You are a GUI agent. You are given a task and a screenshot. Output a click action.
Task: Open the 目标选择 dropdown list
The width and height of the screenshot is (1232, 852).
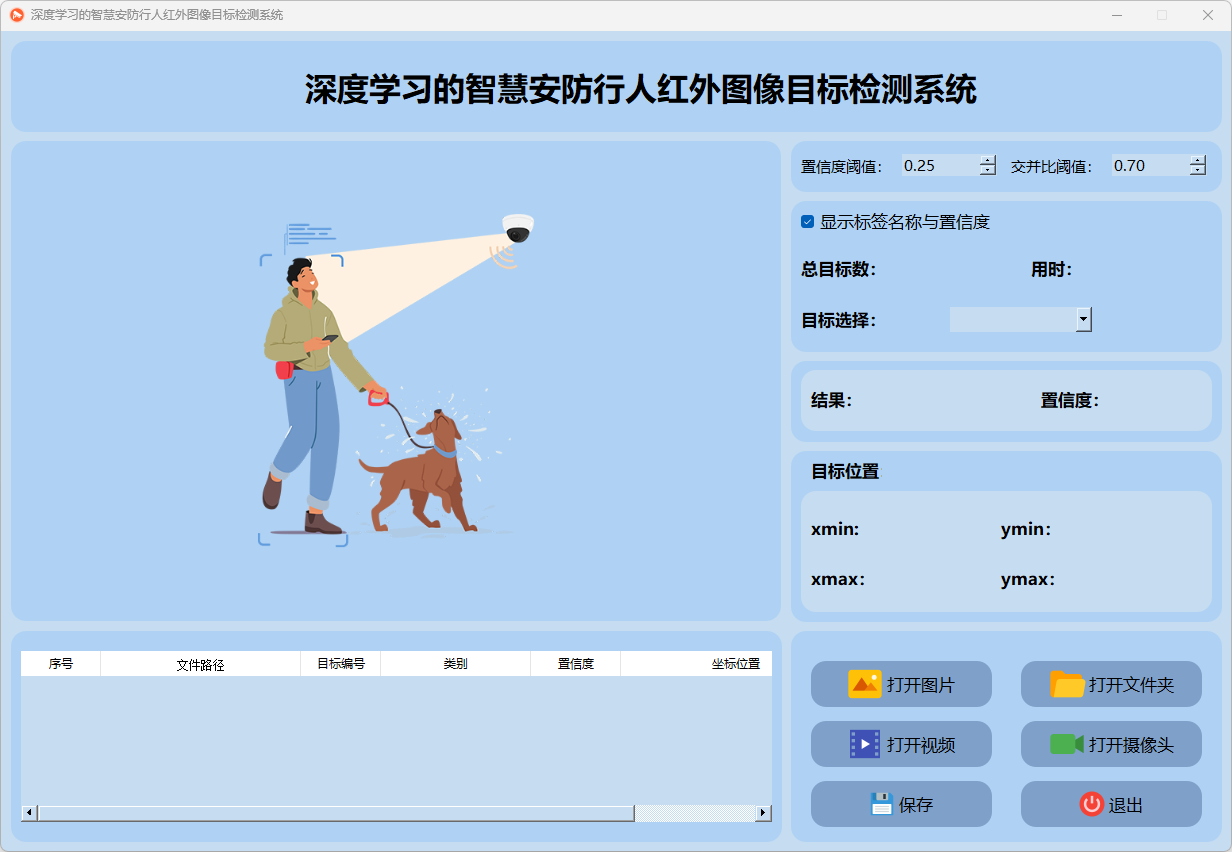pyautogui.click(x=1084, y=319)
